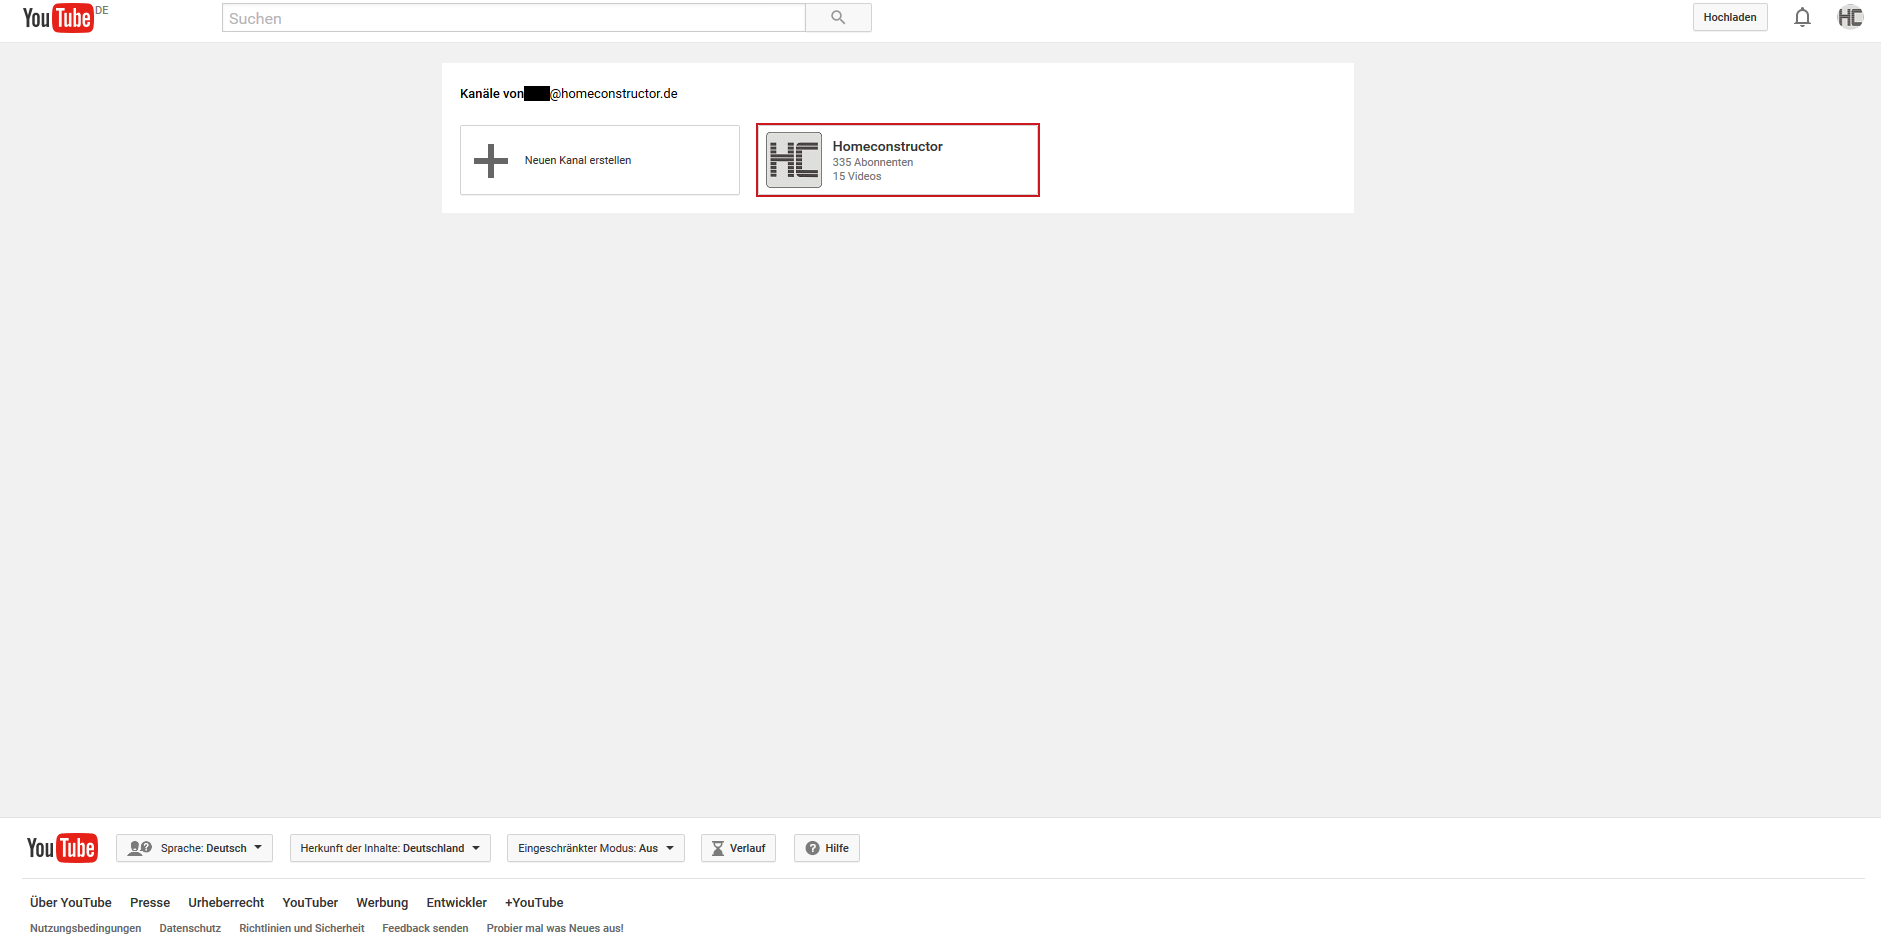This screenshot has height=950, width=1881.
Task: Open the Datenschutz link
Action: 190,928
